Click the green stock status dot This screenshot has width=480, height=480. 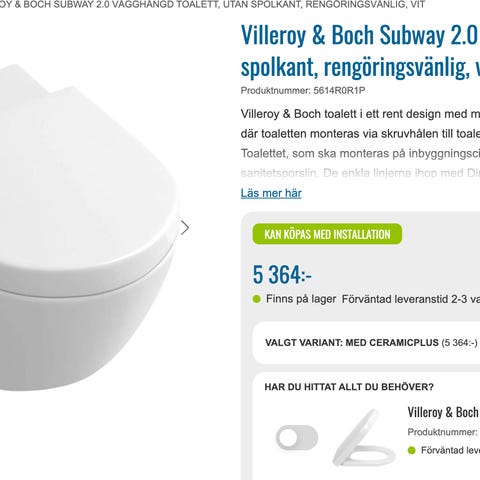[x=256, y=299]
